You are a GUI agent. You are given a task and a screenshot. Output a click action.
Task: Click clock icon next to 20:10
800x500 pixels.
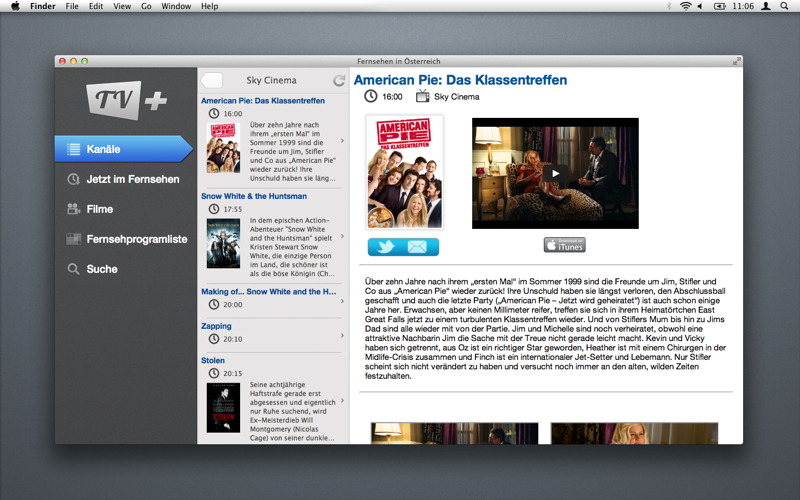(214, 339)
